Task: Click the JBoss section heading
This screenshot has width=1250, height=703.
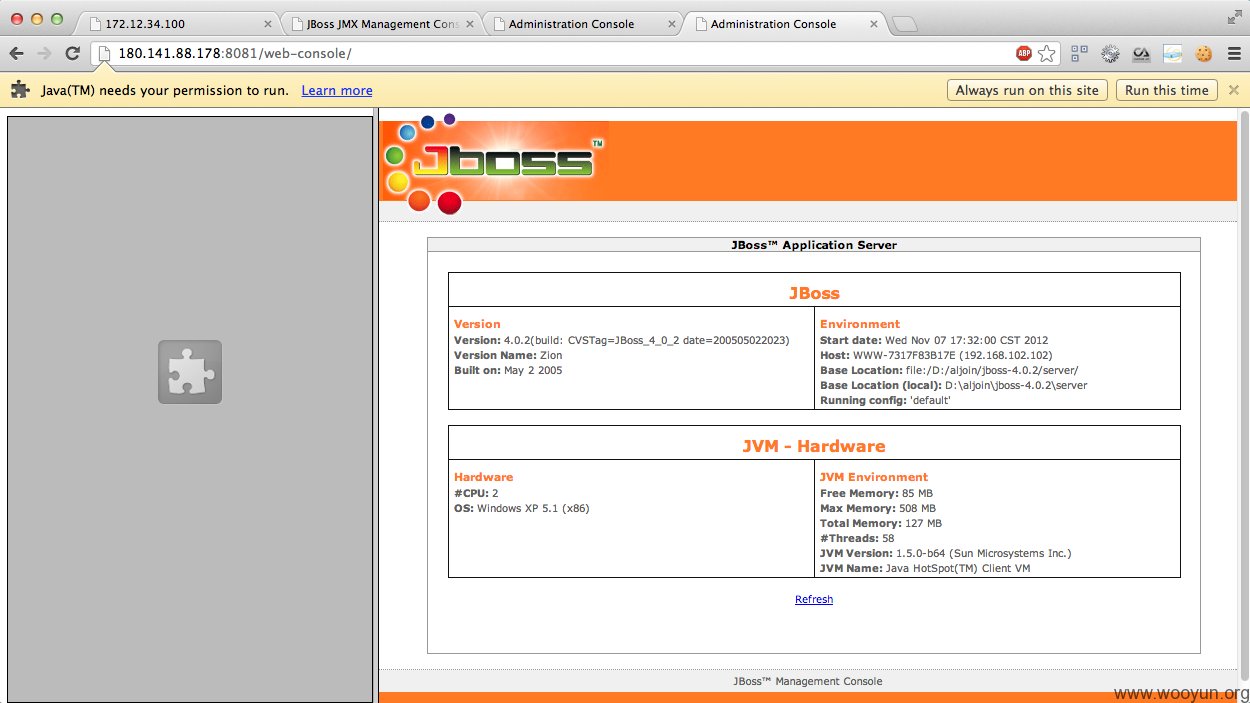Action: point(814,293)
